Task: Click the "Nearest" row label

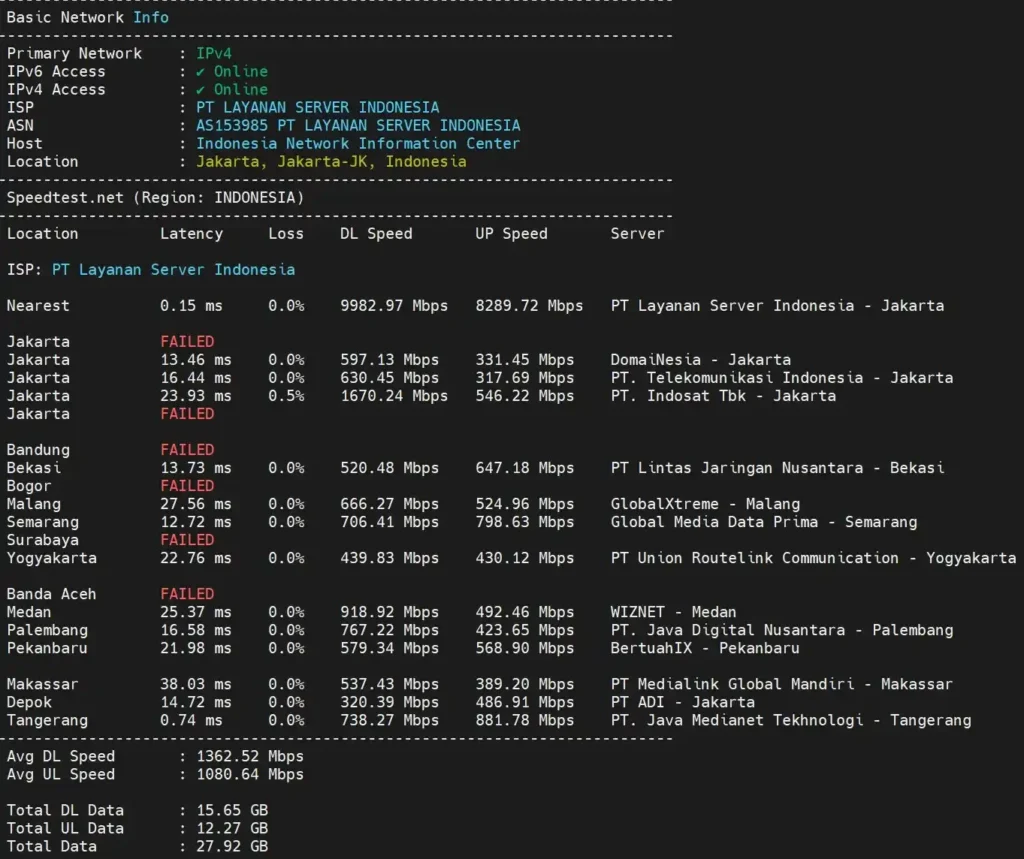Action: [x=38, y=306]
